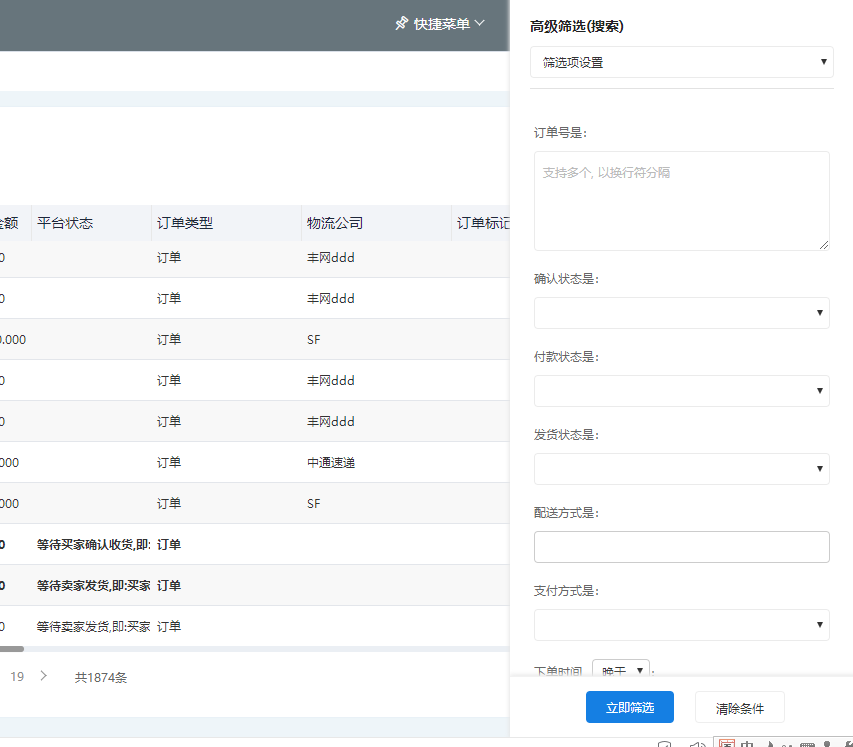Image resolution: width=853 pixels, height=747 pixels.
Task: Open the 付款状态是 dropdown
Action: click(x=681, y=391)
